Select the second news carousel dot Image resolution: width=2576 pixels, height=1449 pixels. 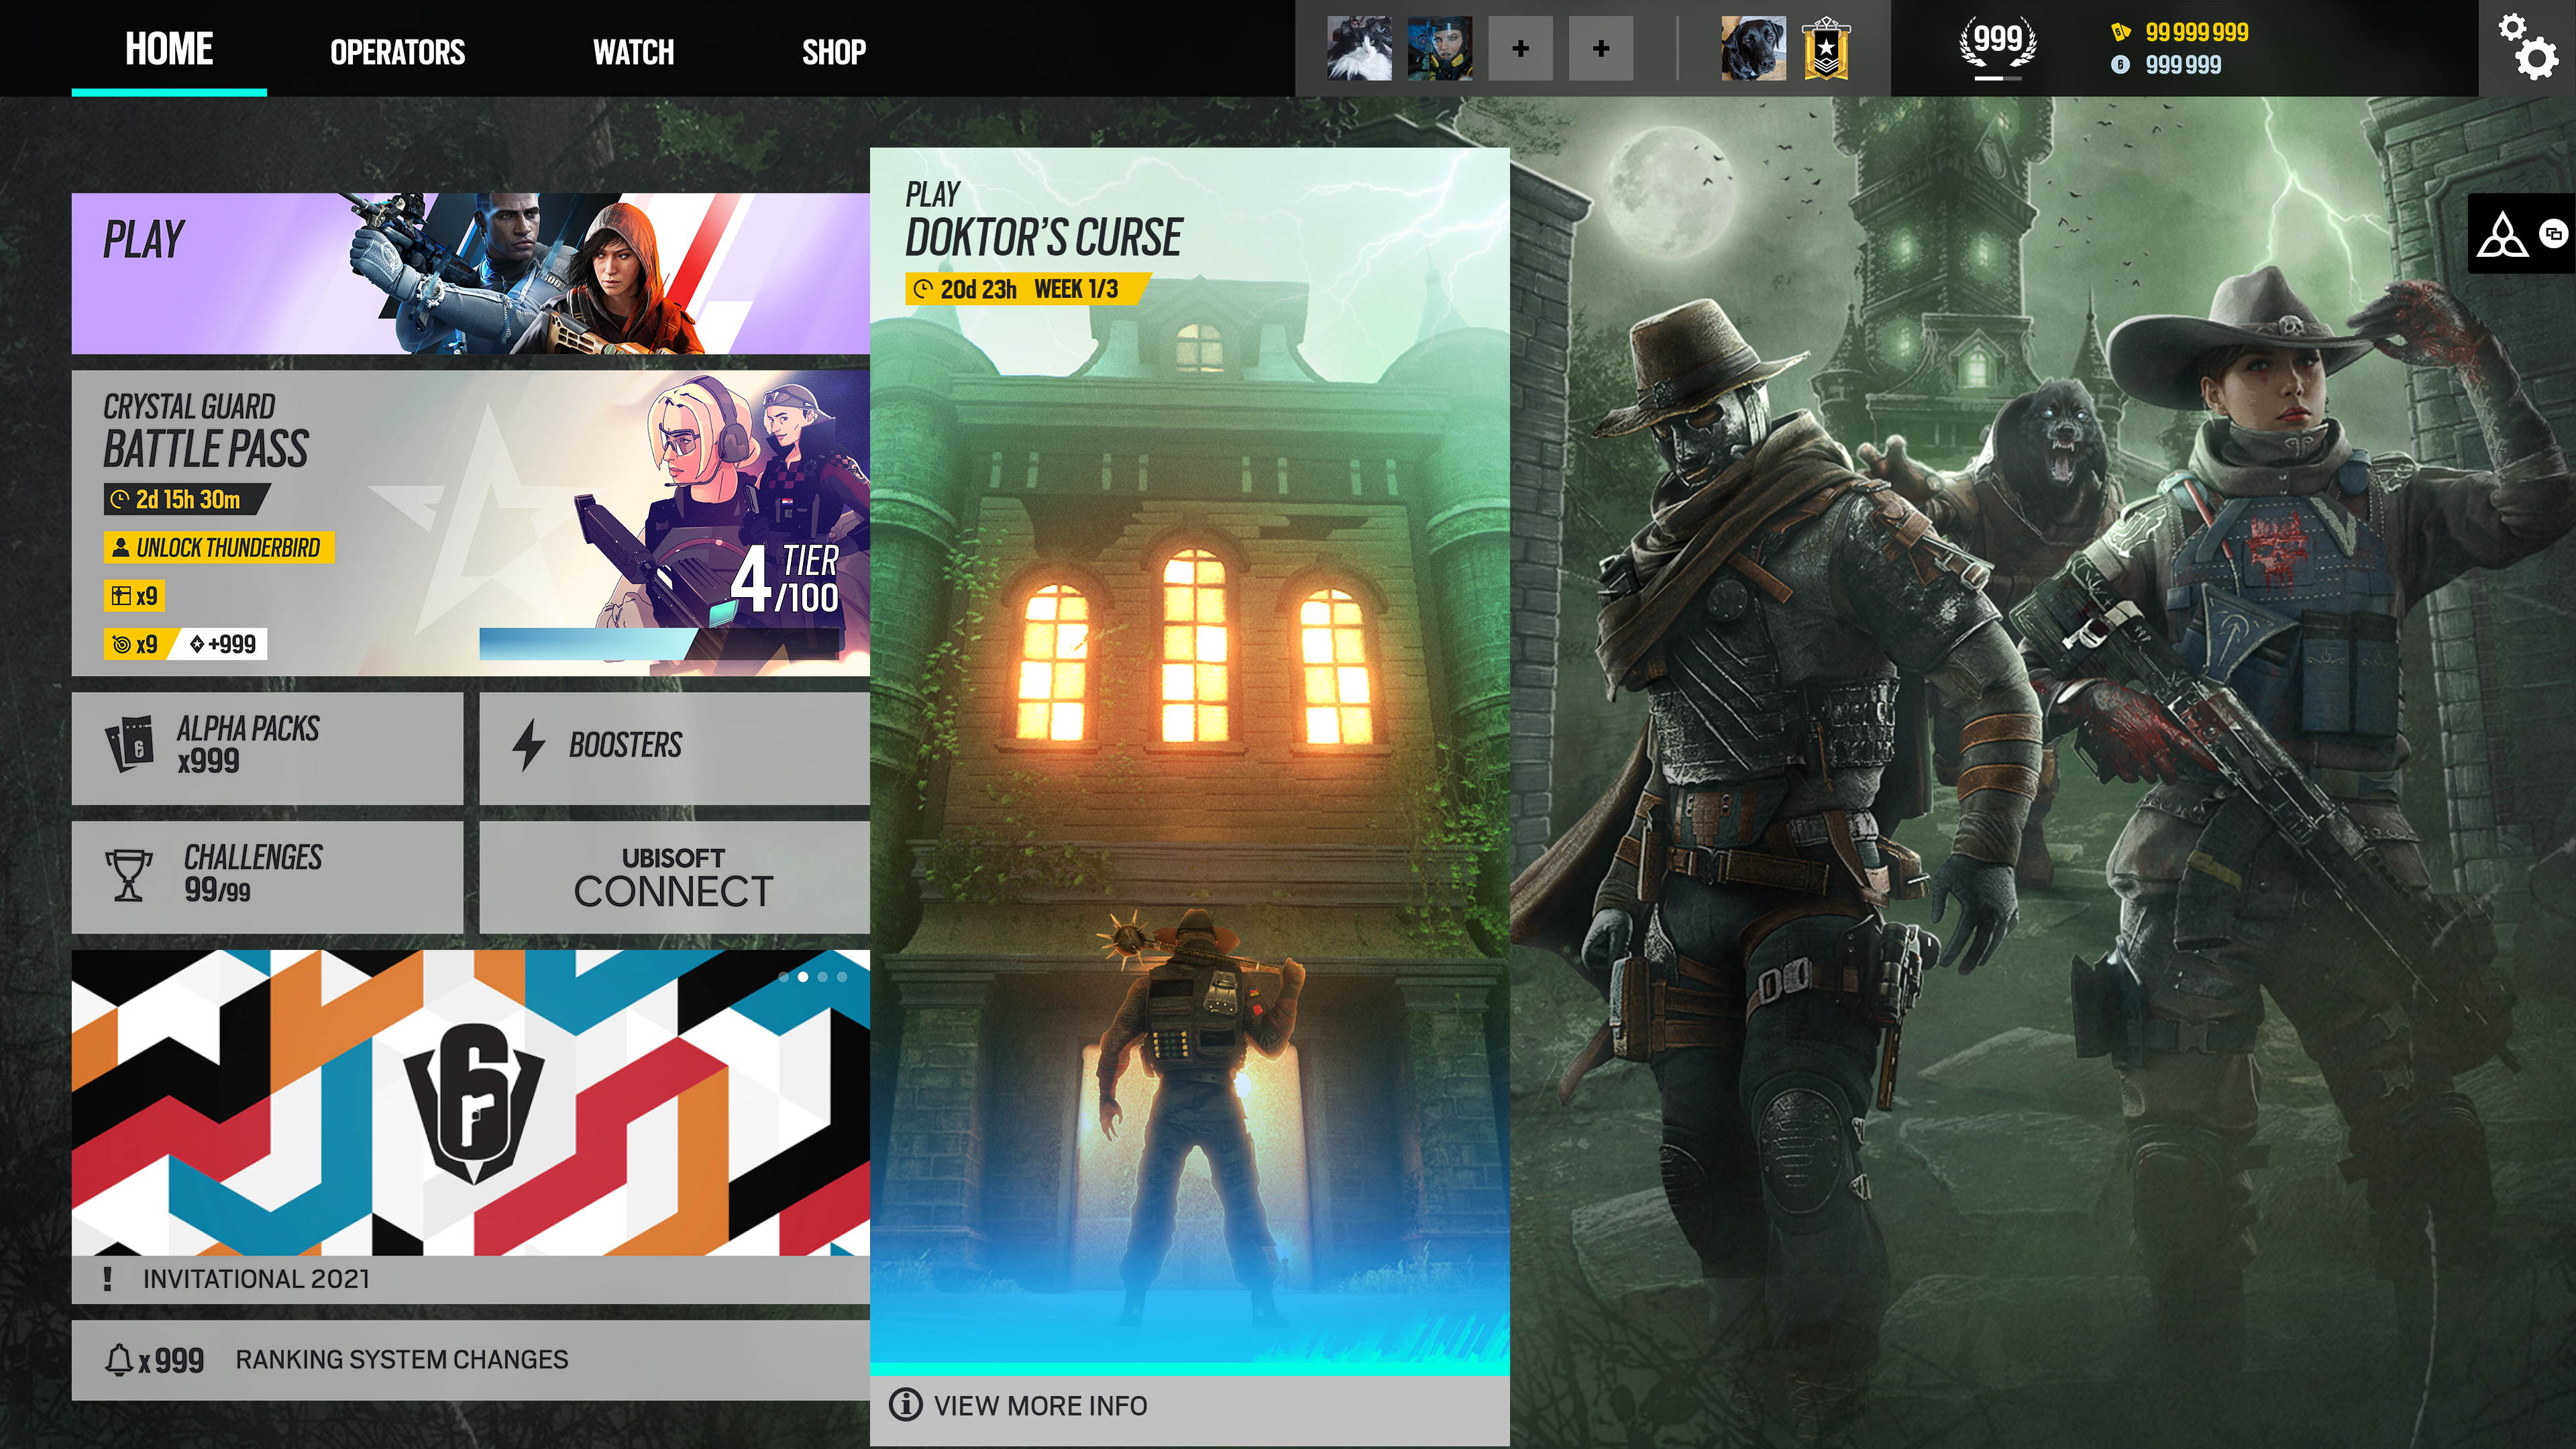[x=802, y=976]
